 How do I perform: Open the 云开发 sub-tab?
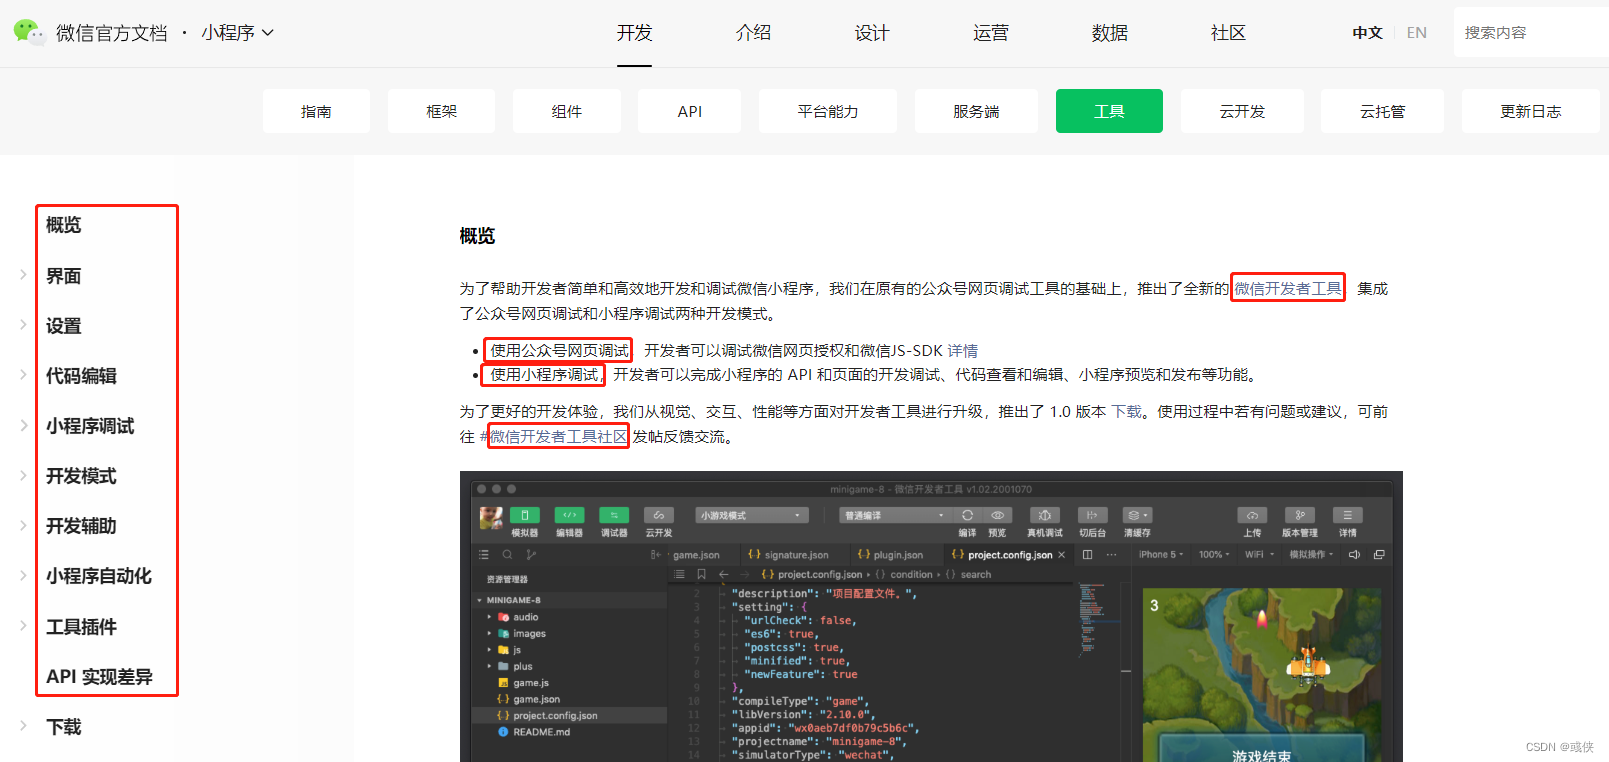coord(1242,111)
